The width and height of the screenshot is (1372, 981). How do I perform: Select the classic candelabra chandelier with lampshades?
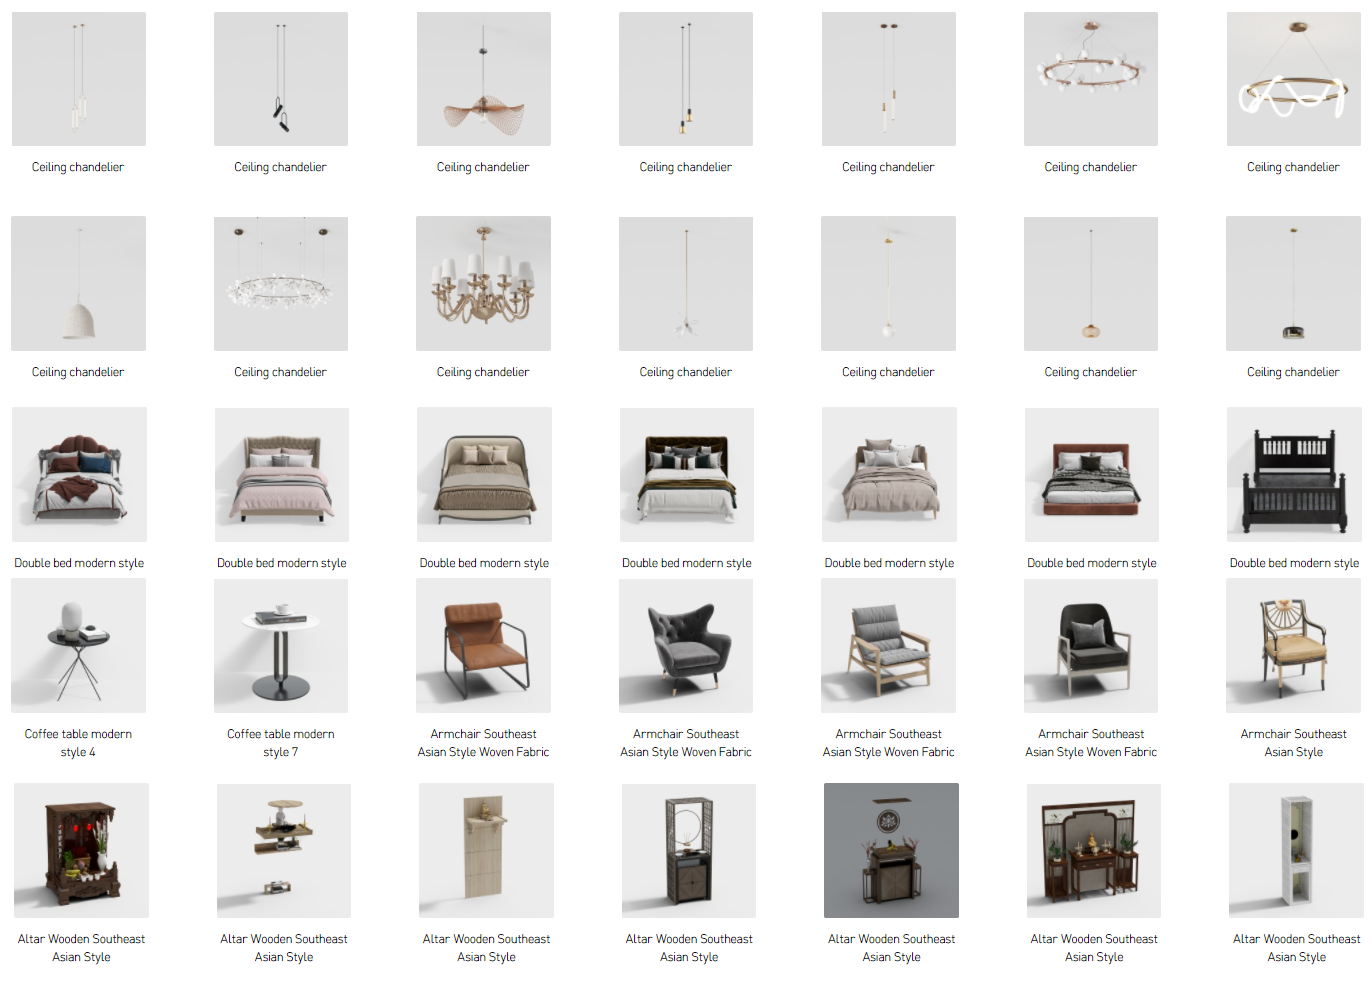point(483,283)
